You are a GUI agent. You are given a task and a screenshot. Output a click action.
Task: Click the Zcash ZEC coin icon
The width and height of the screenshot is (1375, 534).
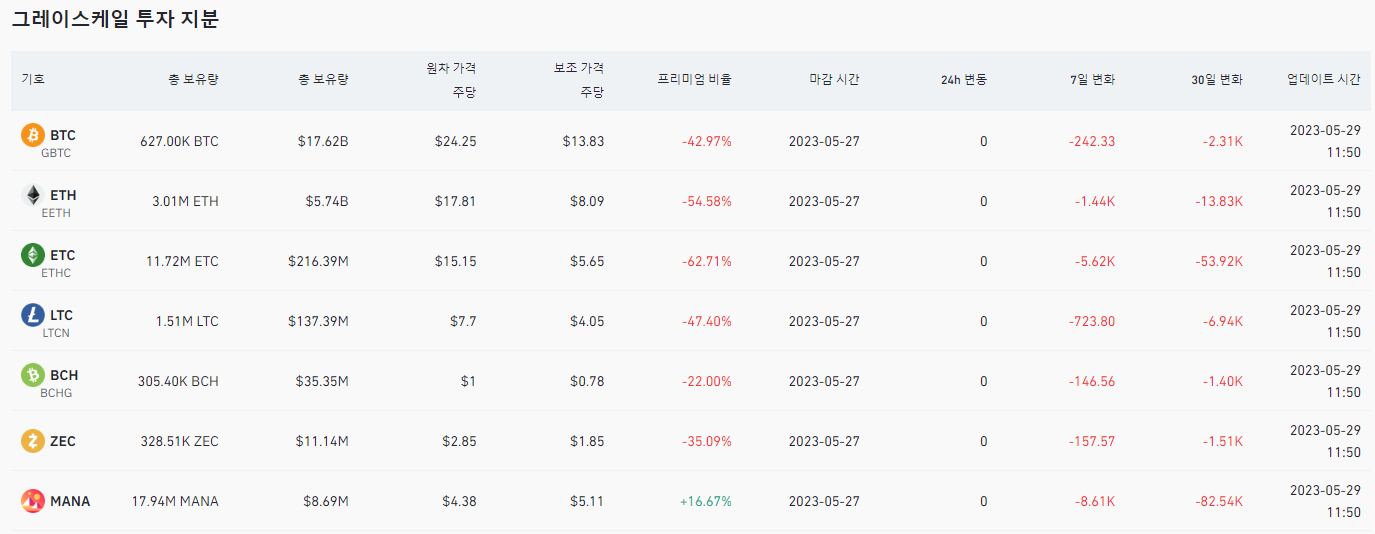tap(33, 441)
